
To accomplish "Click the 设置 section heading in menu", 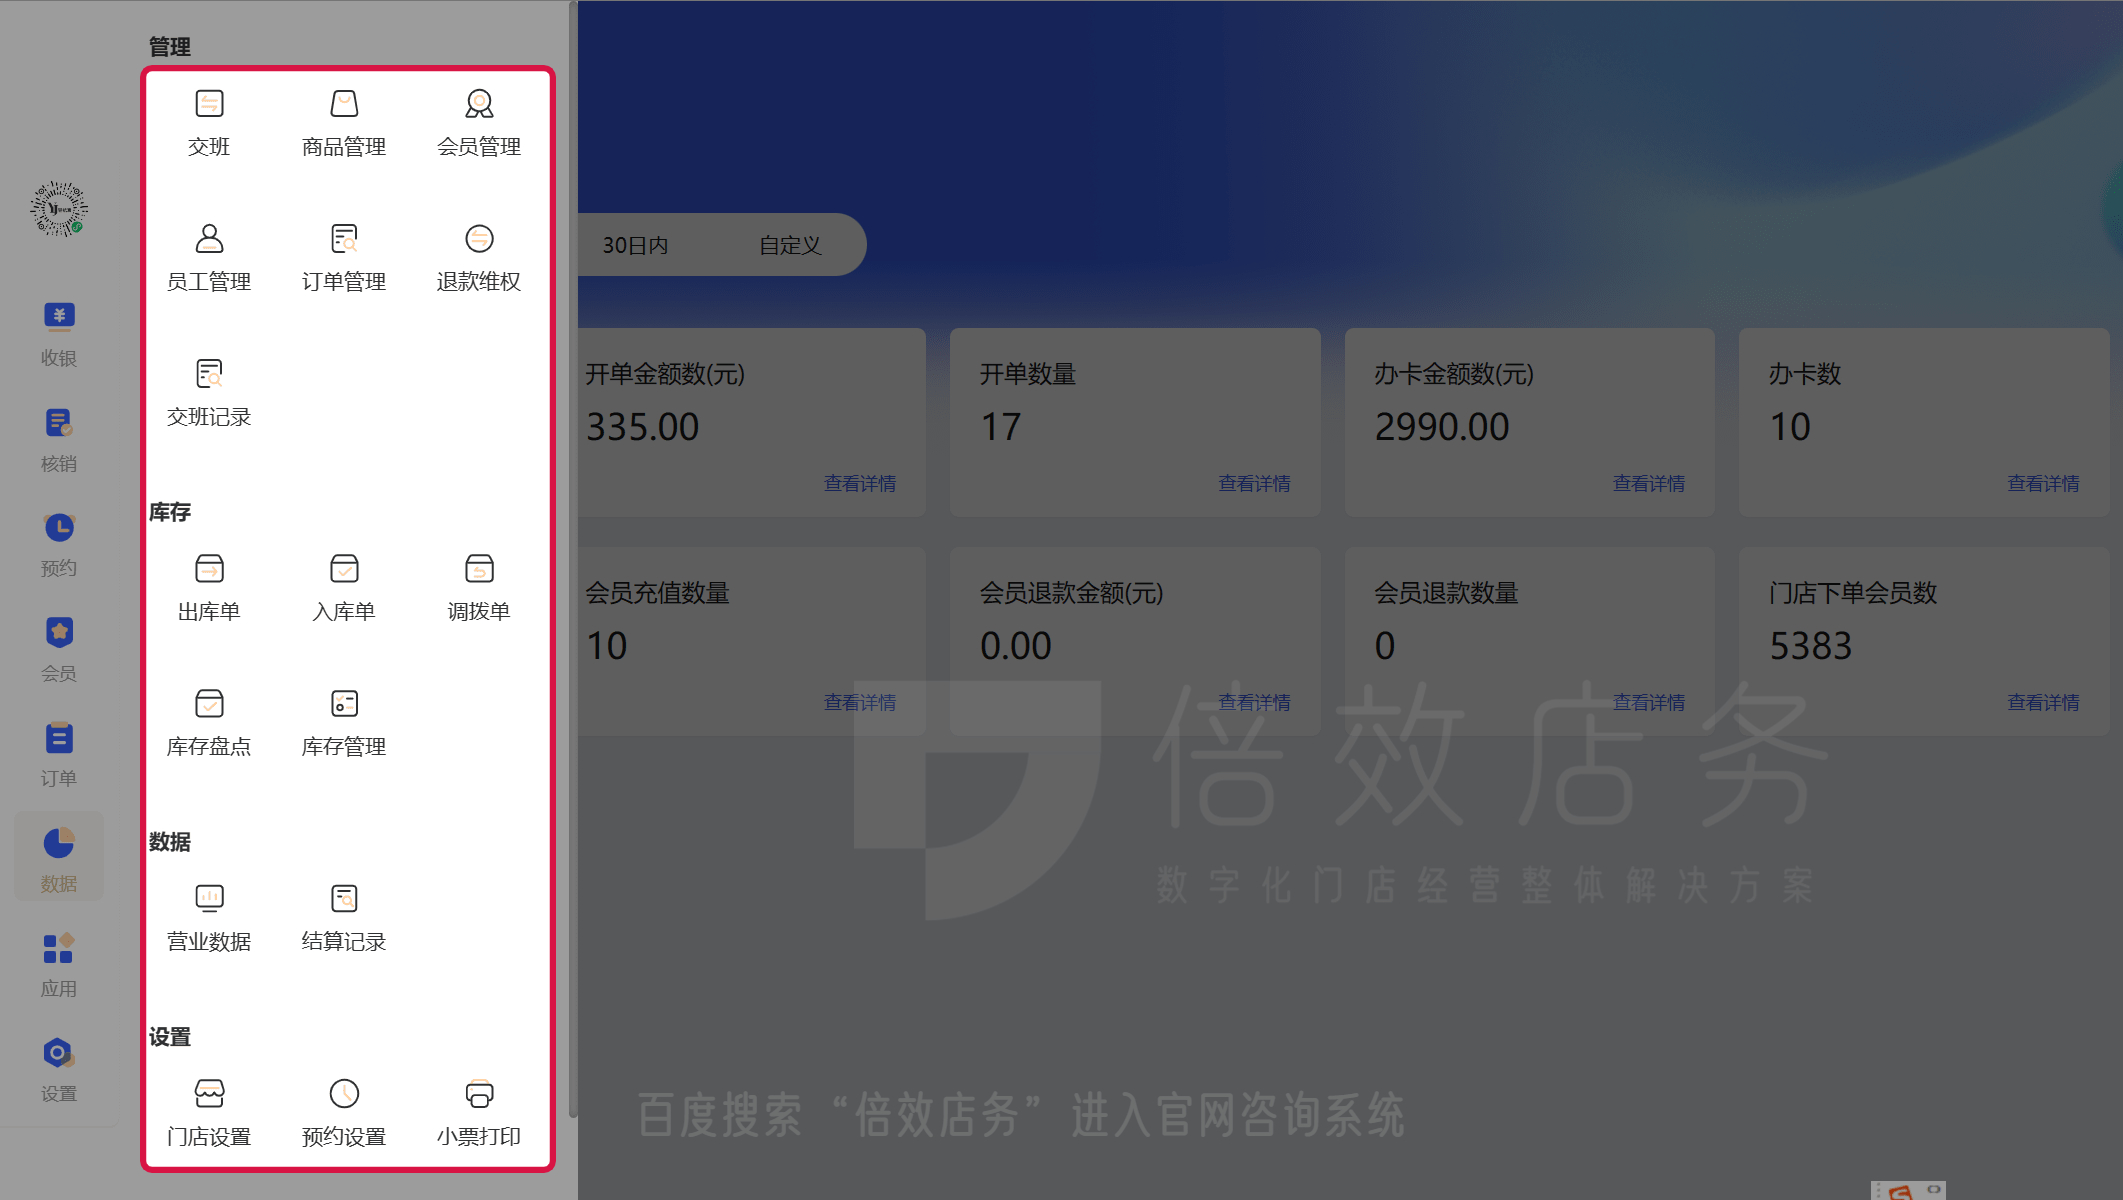I will [x=170, y=1037].
